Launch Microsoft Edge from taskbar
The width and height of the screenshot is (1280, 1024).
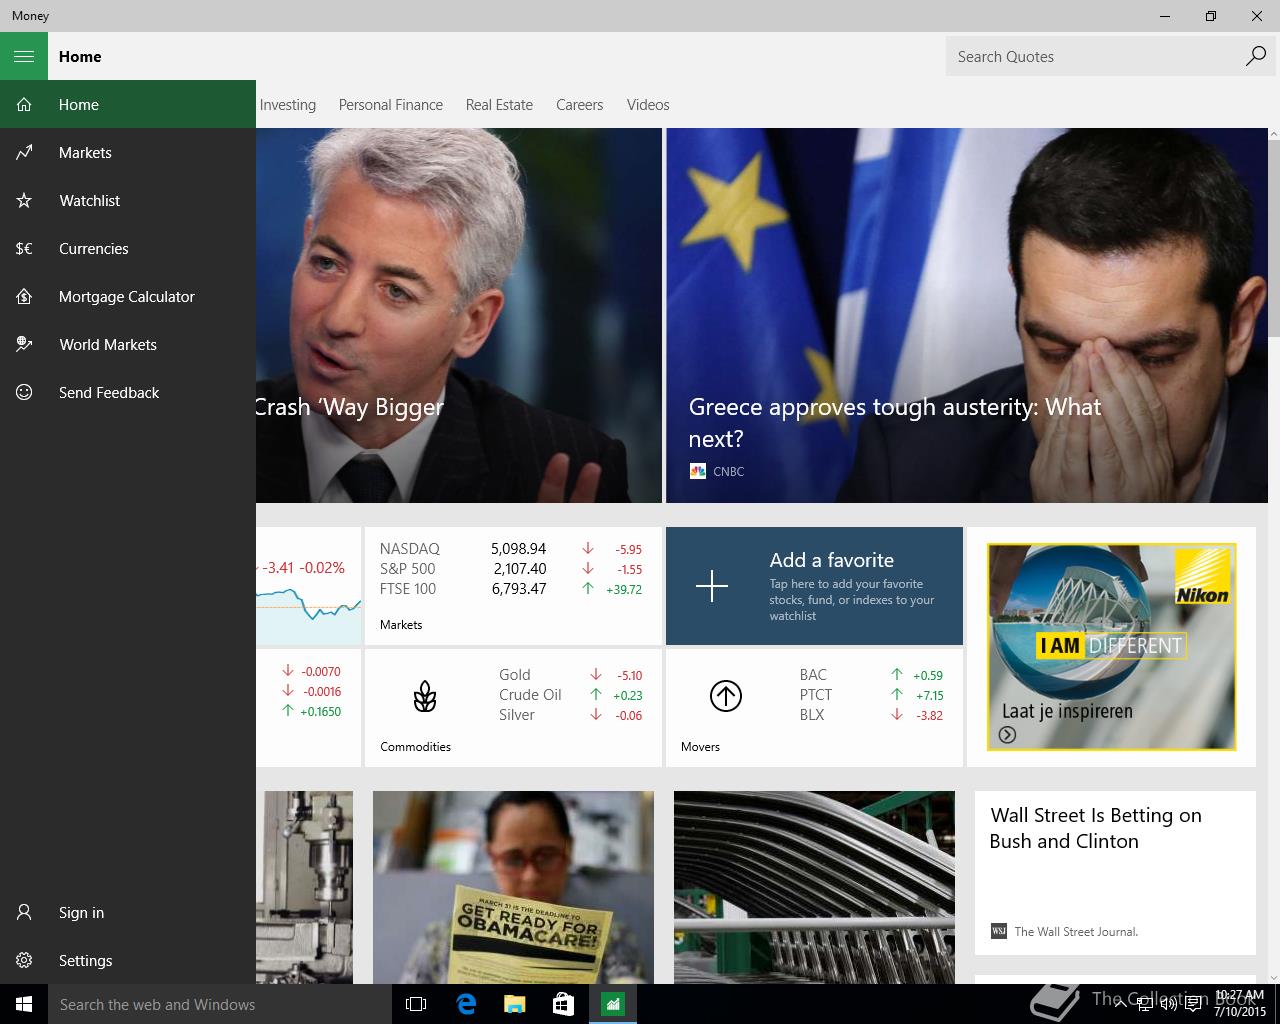(x=465, y=1004)
